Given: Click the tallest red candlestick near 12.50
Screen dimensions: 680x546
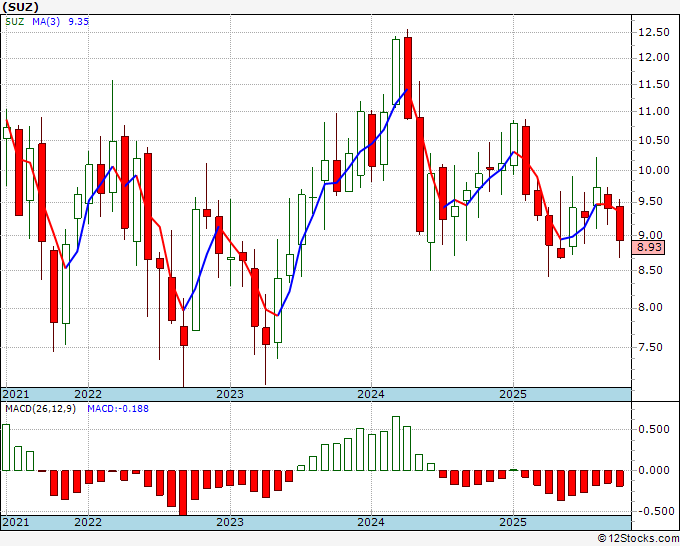Looking at the screenshot, I should coord(408,78).
